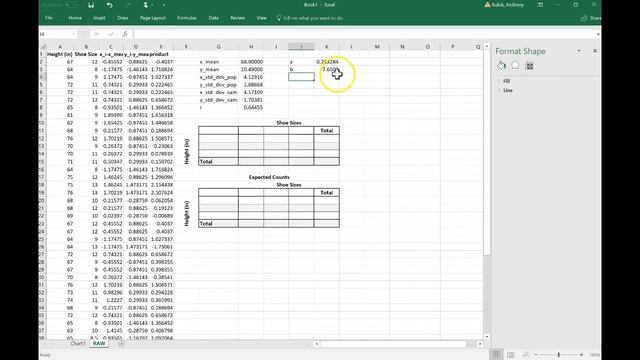Image resolution: width=640 pixels, height=360 pixels.
Task: Click the zoom slider handle
Action: pyautogui.click(x=559, y=355)
